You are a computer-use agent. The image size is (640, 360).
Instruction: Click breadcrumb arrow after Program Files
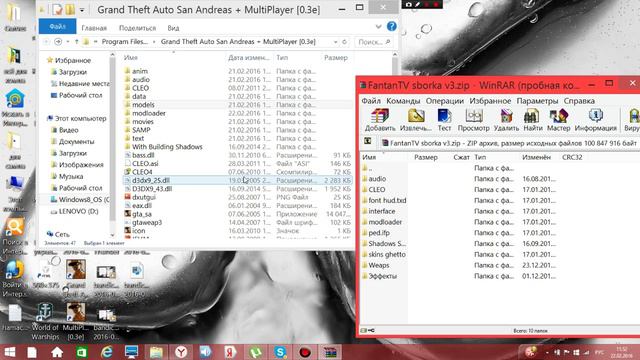(x=154, y=42)
